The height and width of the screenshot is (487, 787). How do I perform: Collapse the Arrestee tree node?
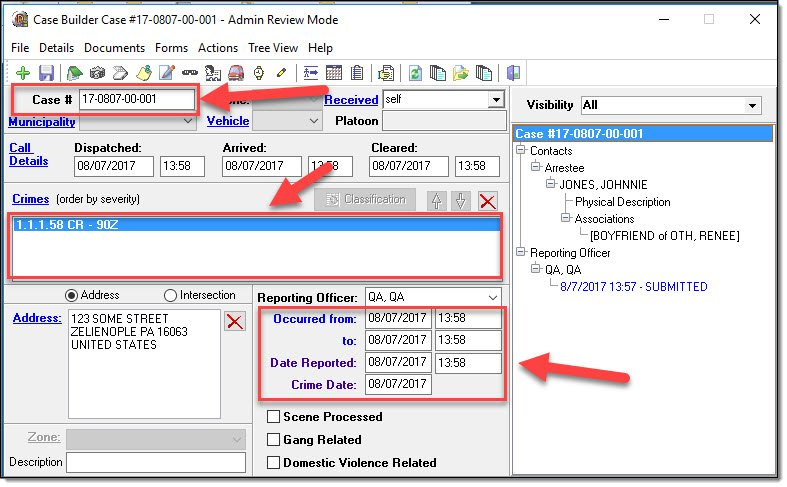pyautogui.click(x=536, y=168)
